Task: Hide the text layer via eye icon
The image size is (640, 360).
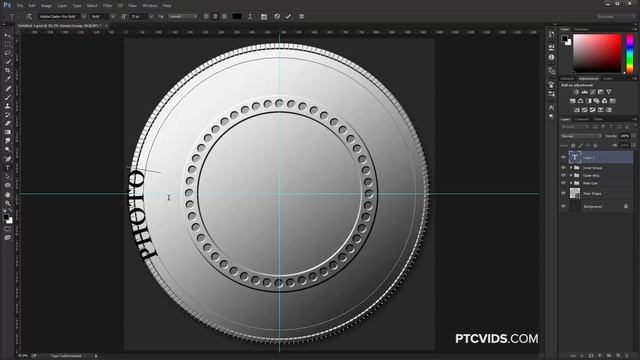Action: tap(564, 157)
